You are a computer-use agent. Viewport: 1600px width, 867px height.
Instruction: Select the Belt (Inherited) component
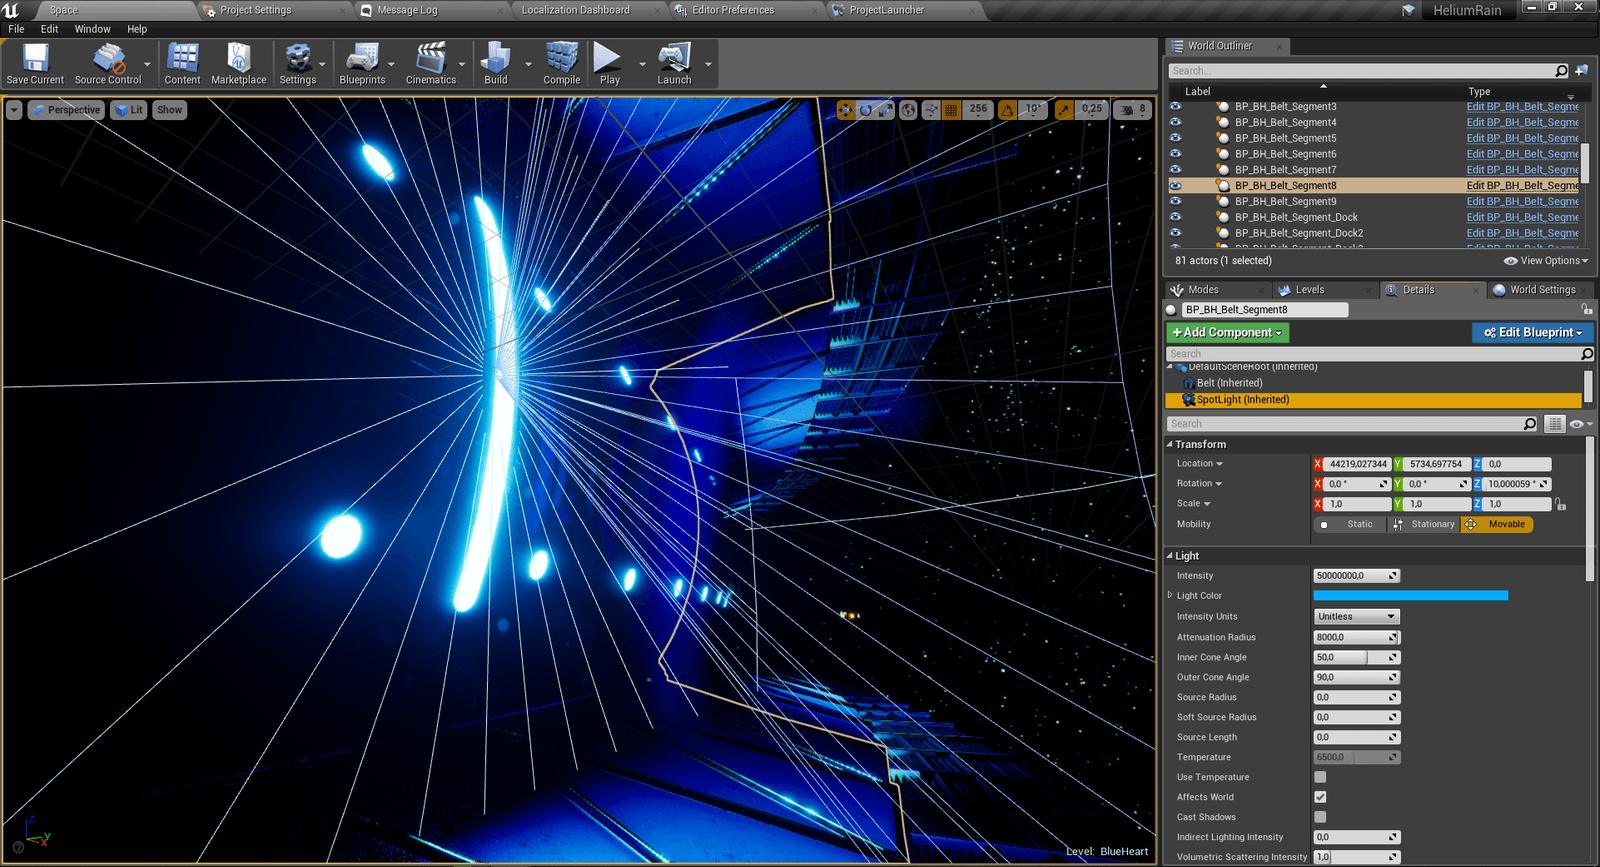(x=1229, y=383)
